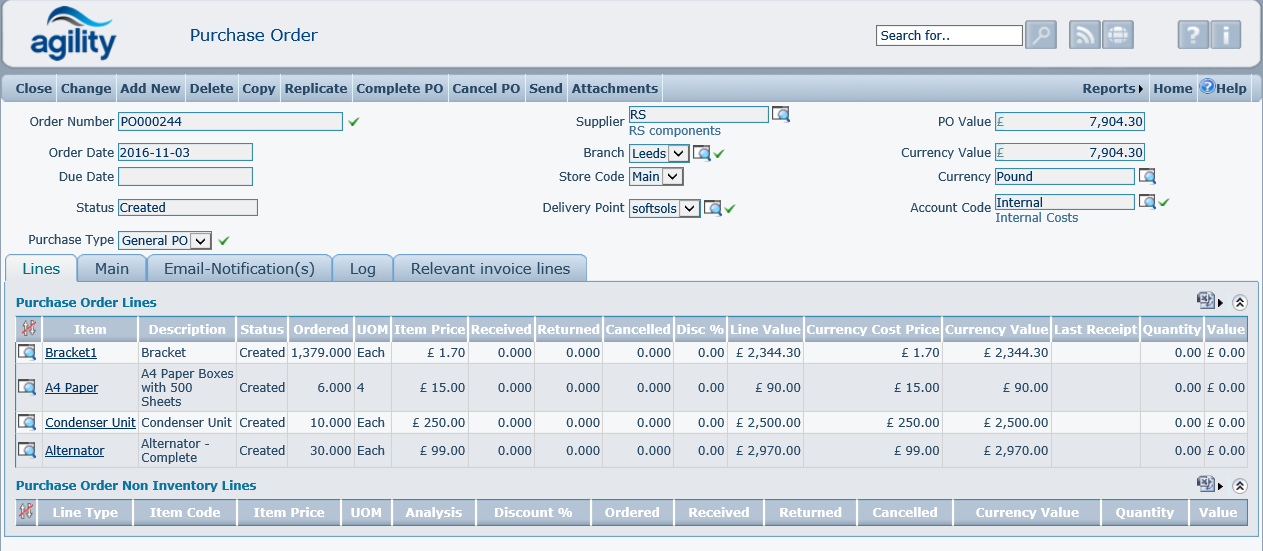
Task: Open the Relevant invoice lines tab
Action: click(490, 269)
